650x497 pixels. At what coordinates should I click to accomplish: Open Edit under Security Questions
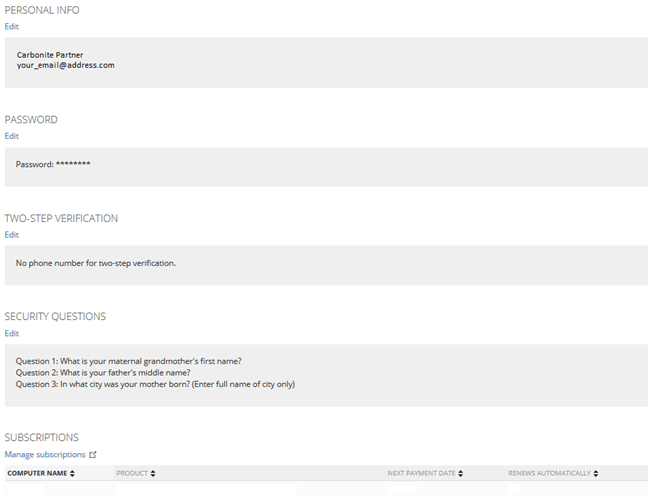[x=11, y=334]
